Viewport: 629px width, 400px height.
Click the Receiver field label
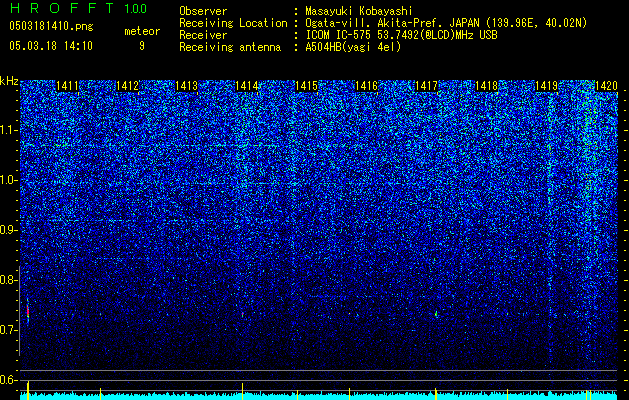(203, 35)
